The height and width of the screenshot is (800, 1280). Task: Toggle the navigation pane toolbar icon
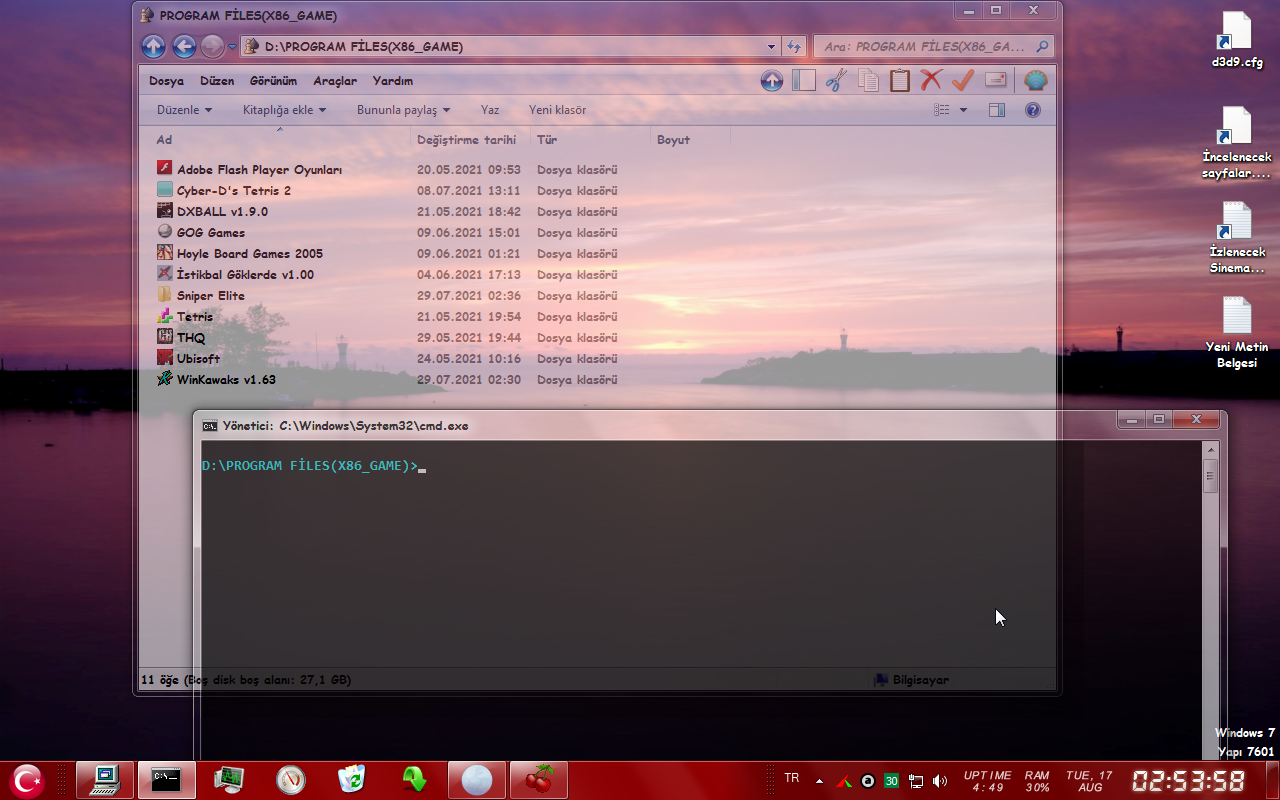click(804, 81)
